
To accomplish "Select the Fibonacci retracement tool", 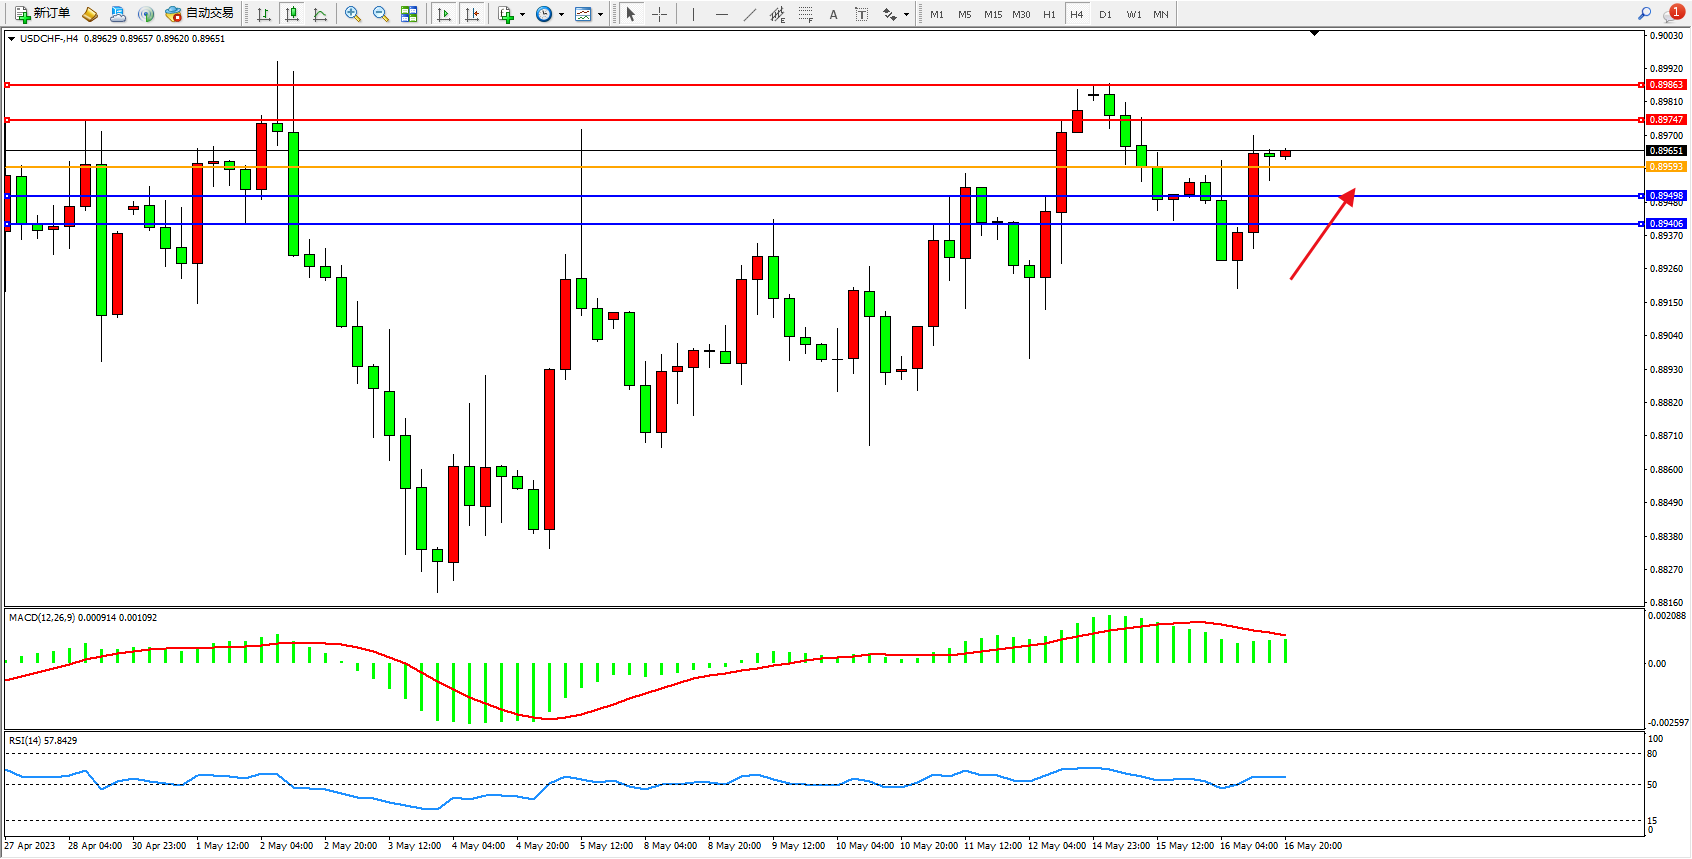I will pyautogui.click(x=805, y=14).
